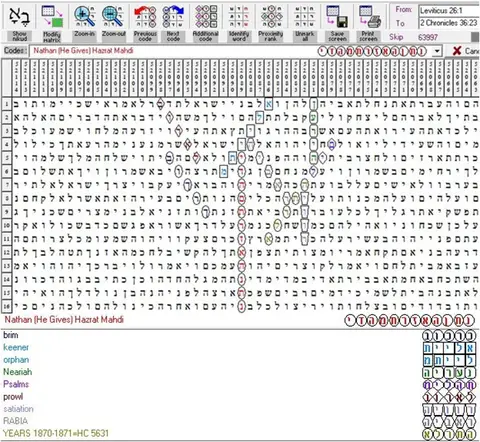Click the Identify word icon

239,16
